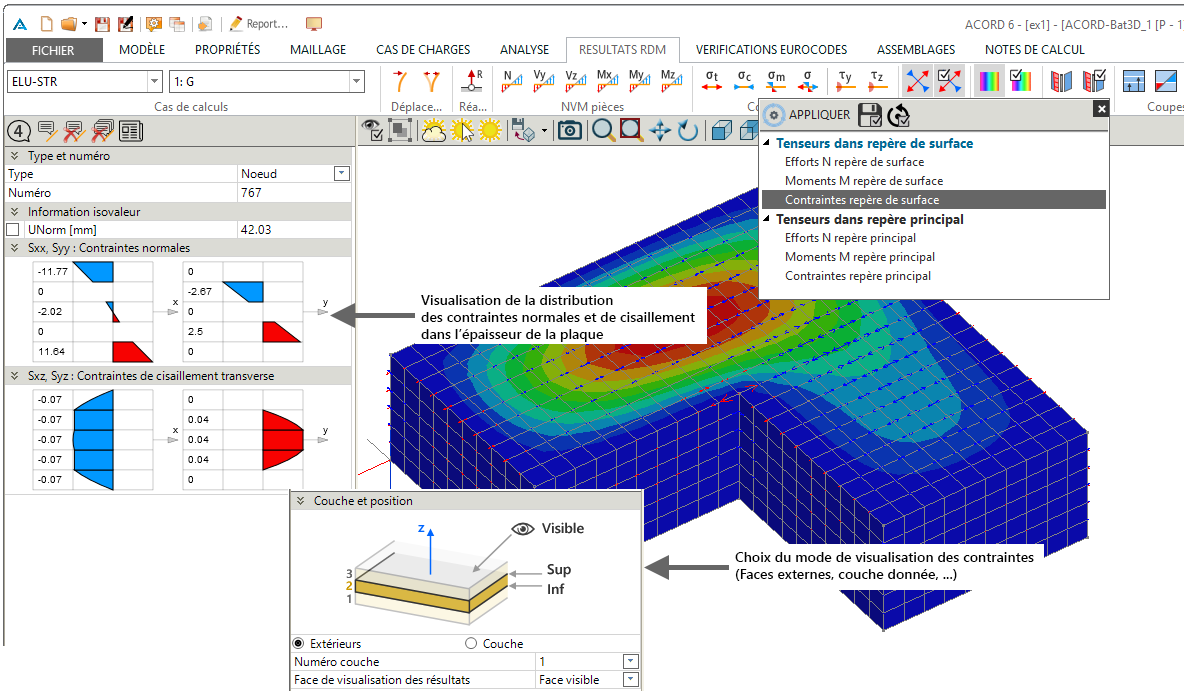Click the deformed shape displacement icon
The height and width of the screenshot is (692, 1185).
pos(401,81)
